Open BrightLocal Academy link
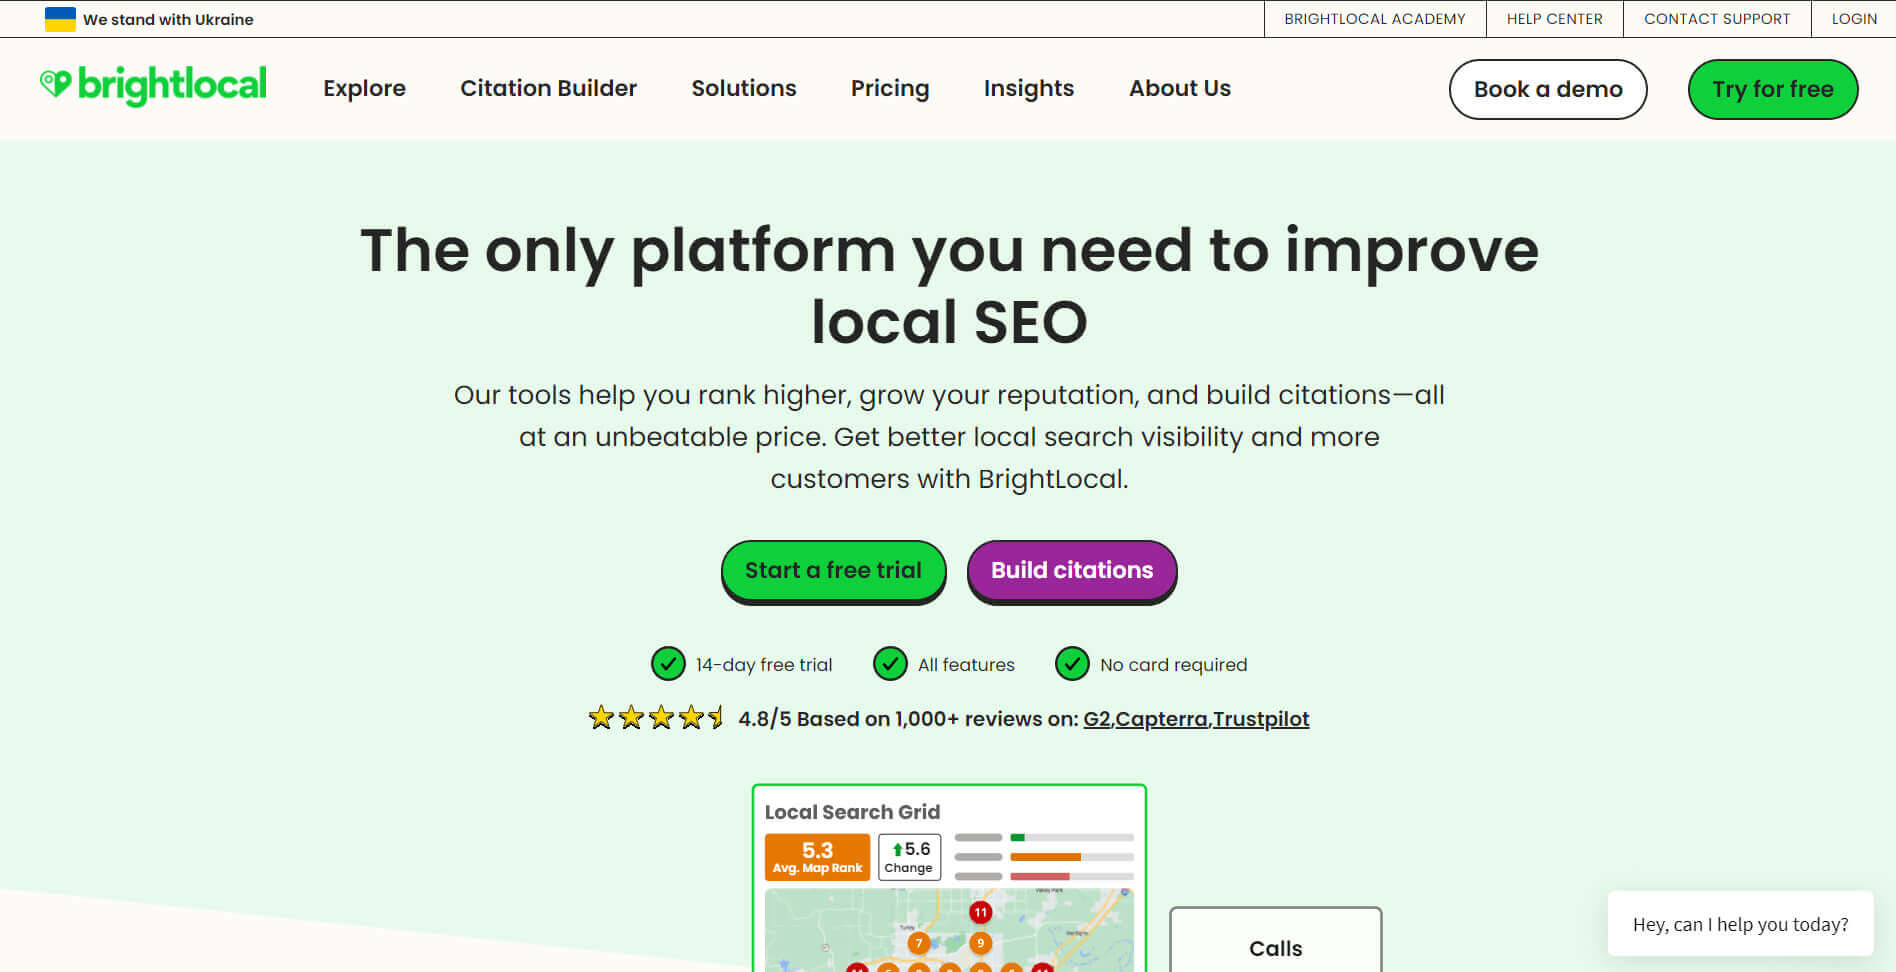The image size is (1896, 972). tap(1375, 19)
